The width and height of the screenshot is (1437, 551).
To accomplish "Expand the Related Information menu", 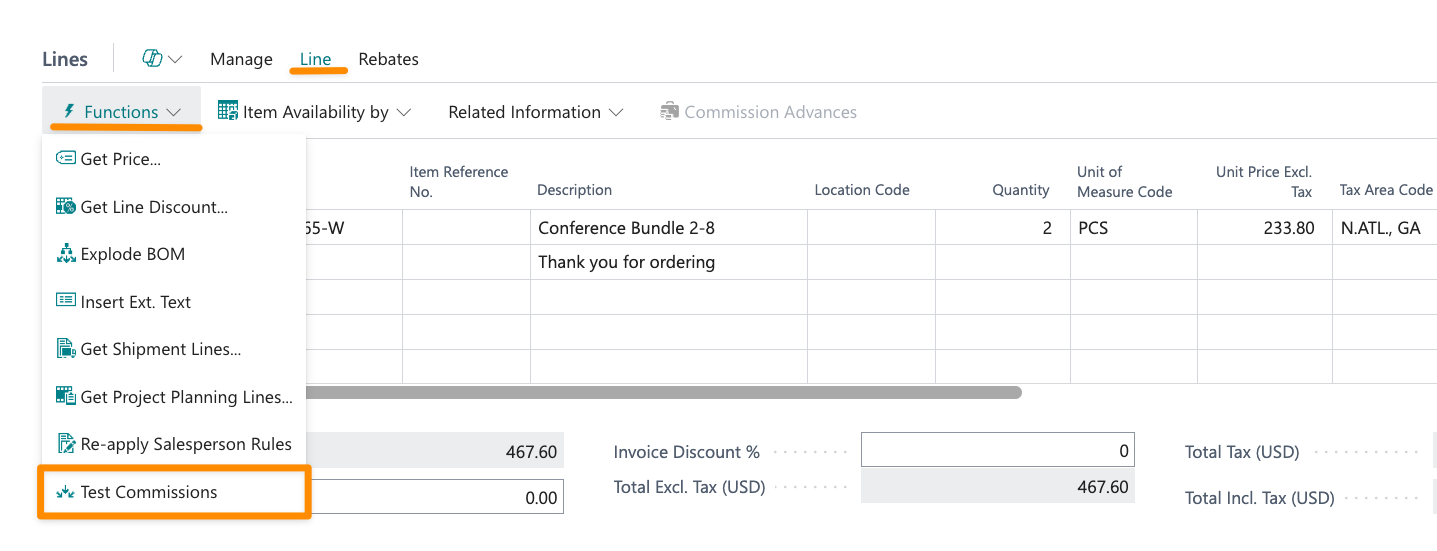I will tap(535, 112).
